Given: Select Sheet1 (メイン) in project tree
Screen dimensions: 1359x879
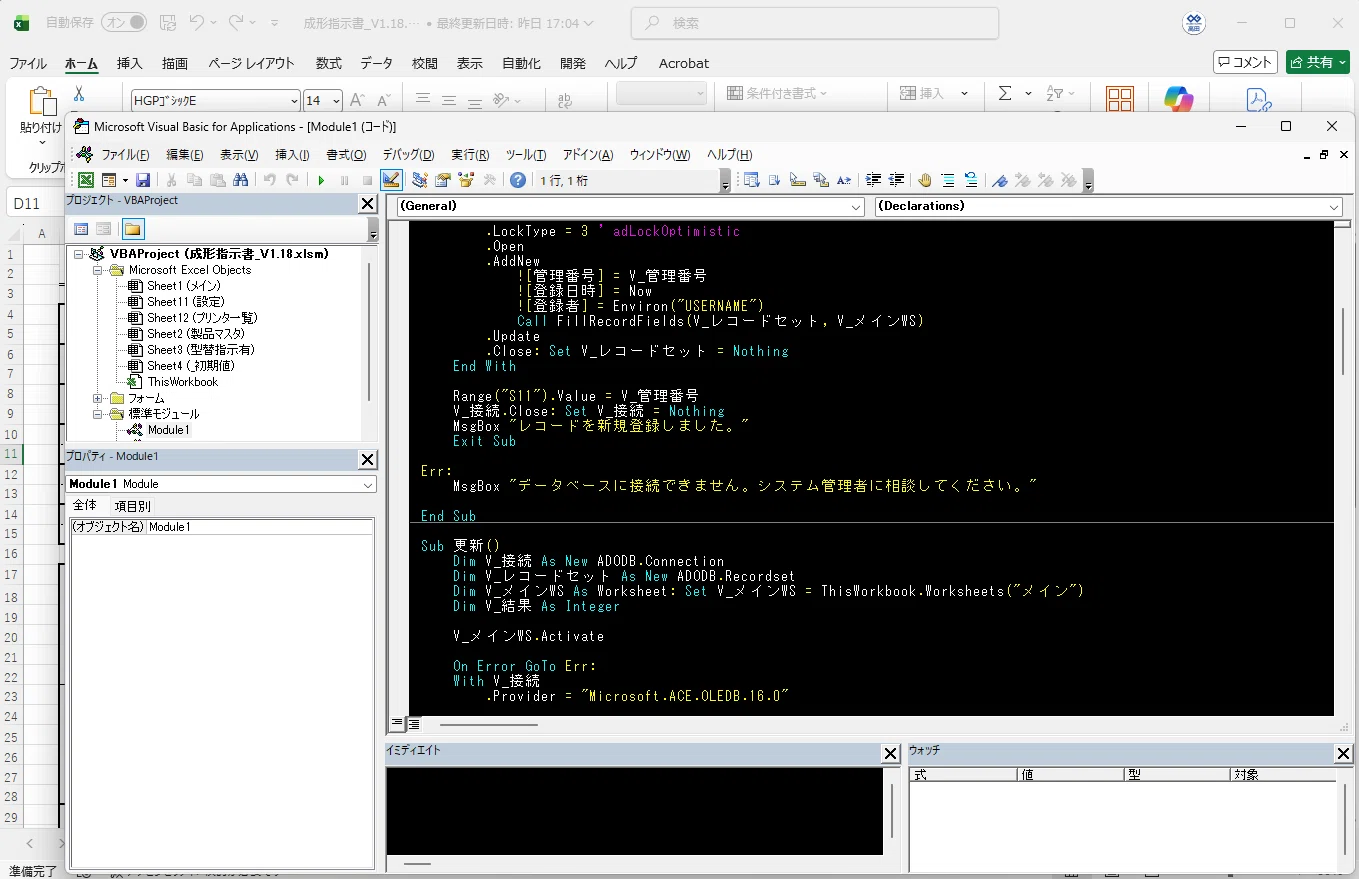Looking at the screenshot, I should [184, 286].
